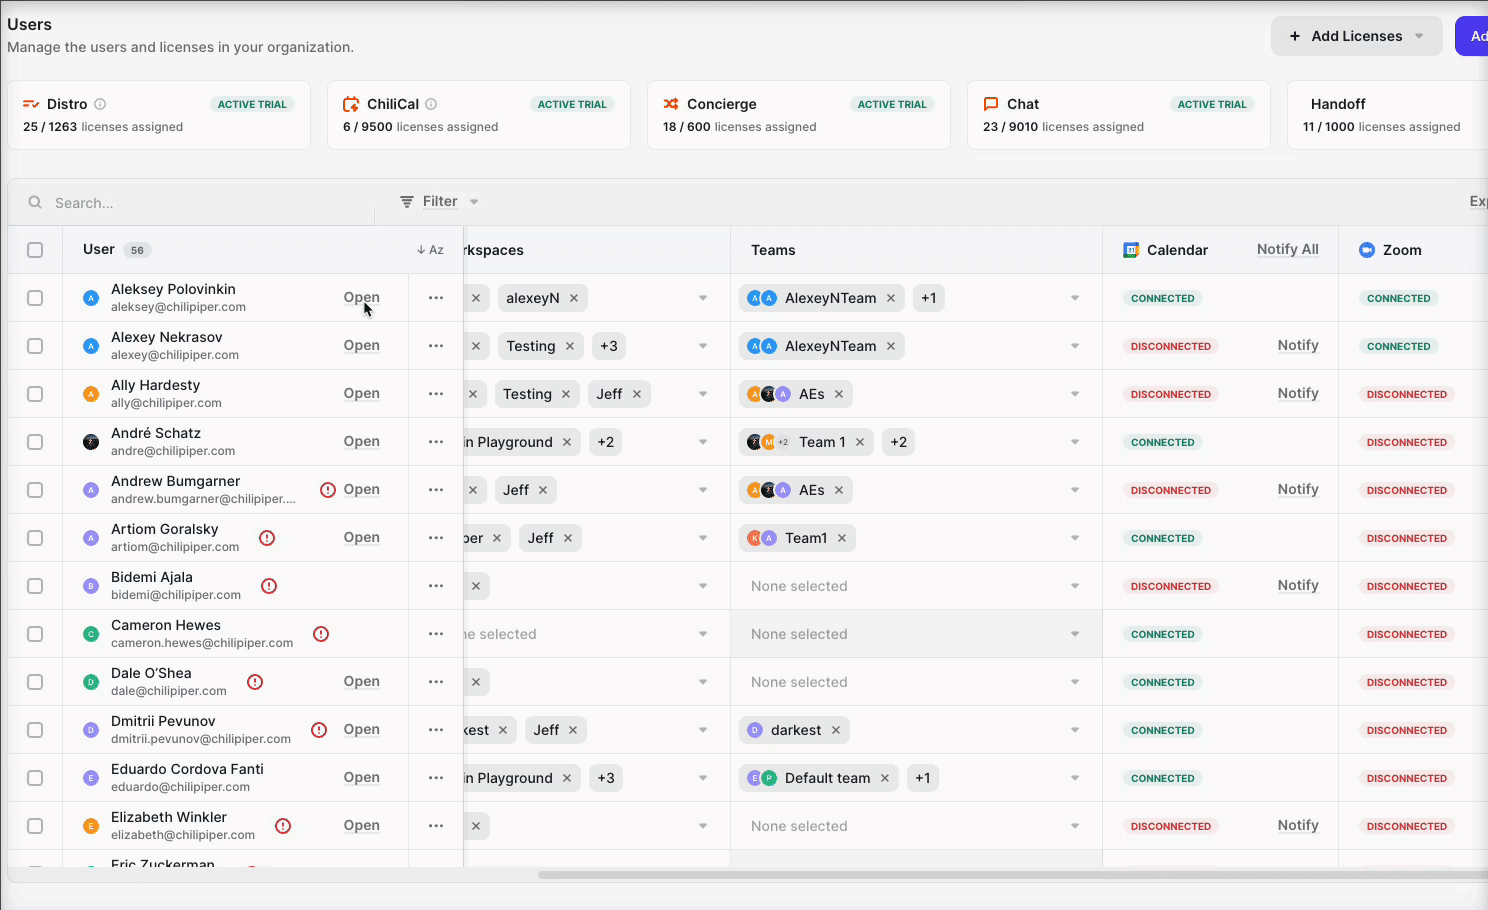Tick Artiom Goralsky's row checkbox
The height and width of the screenshot is (910, 1488).
35,538
